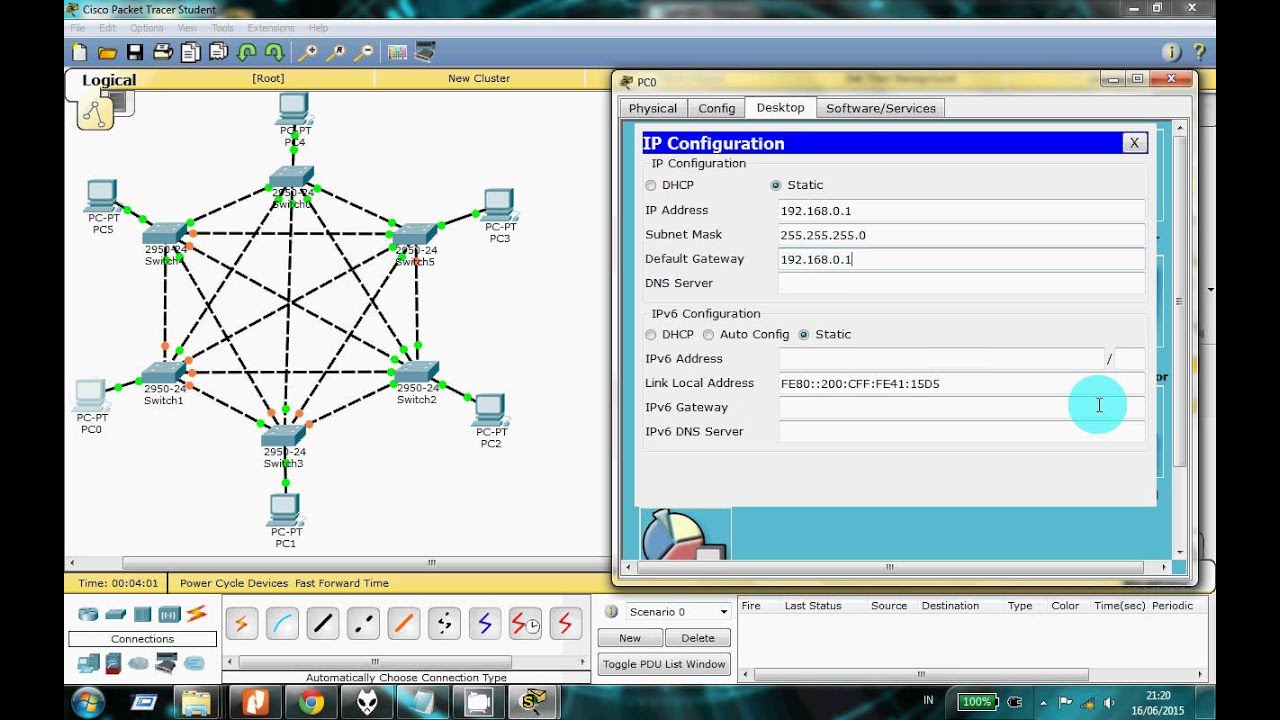This screenshot has width=1280, height=720.
Task: Pick the copper straight-through cable
Action: [x=323, y=624]
